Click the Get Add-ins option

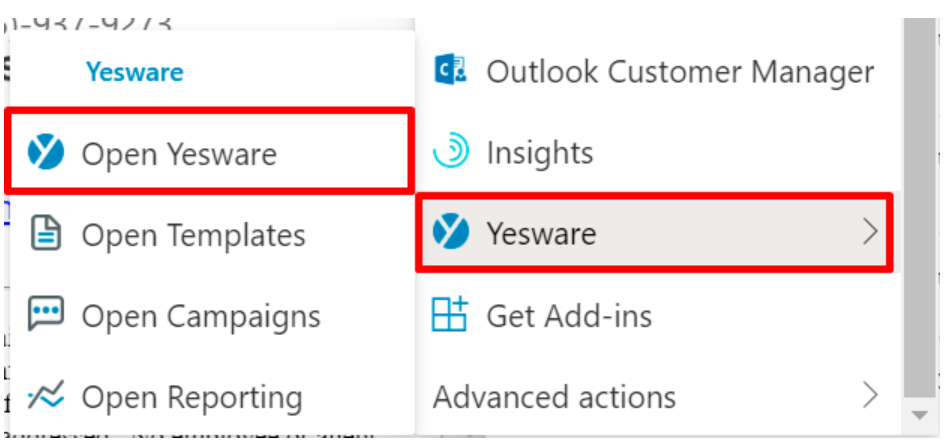(659, 315)
